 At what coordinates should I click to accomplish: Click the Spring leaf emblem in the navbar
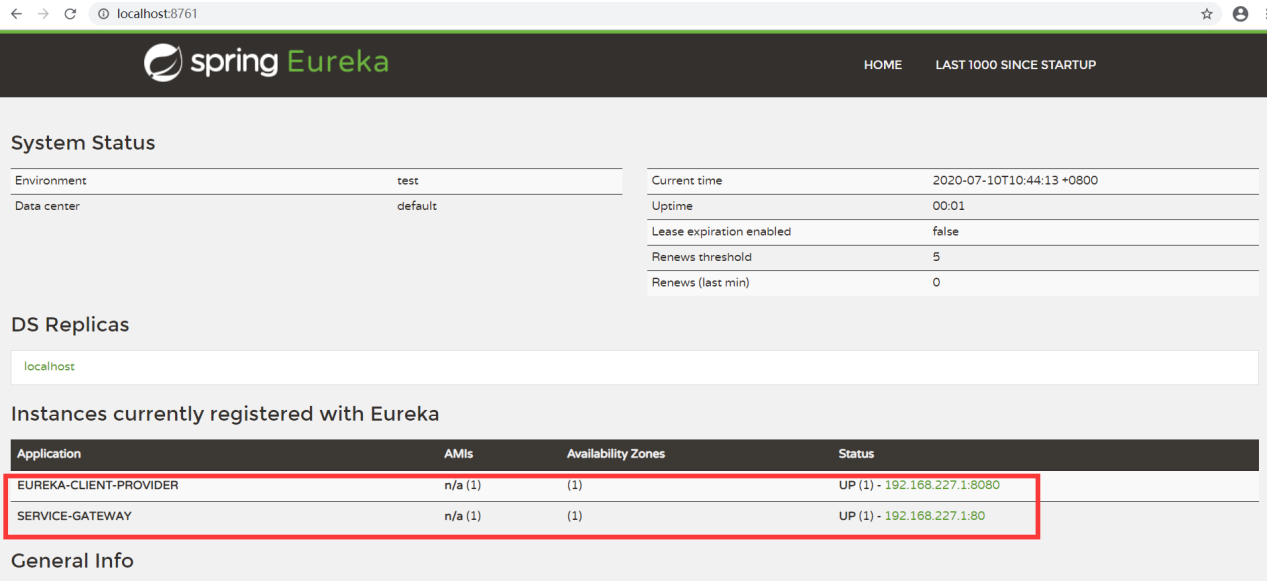pos(165,61)
